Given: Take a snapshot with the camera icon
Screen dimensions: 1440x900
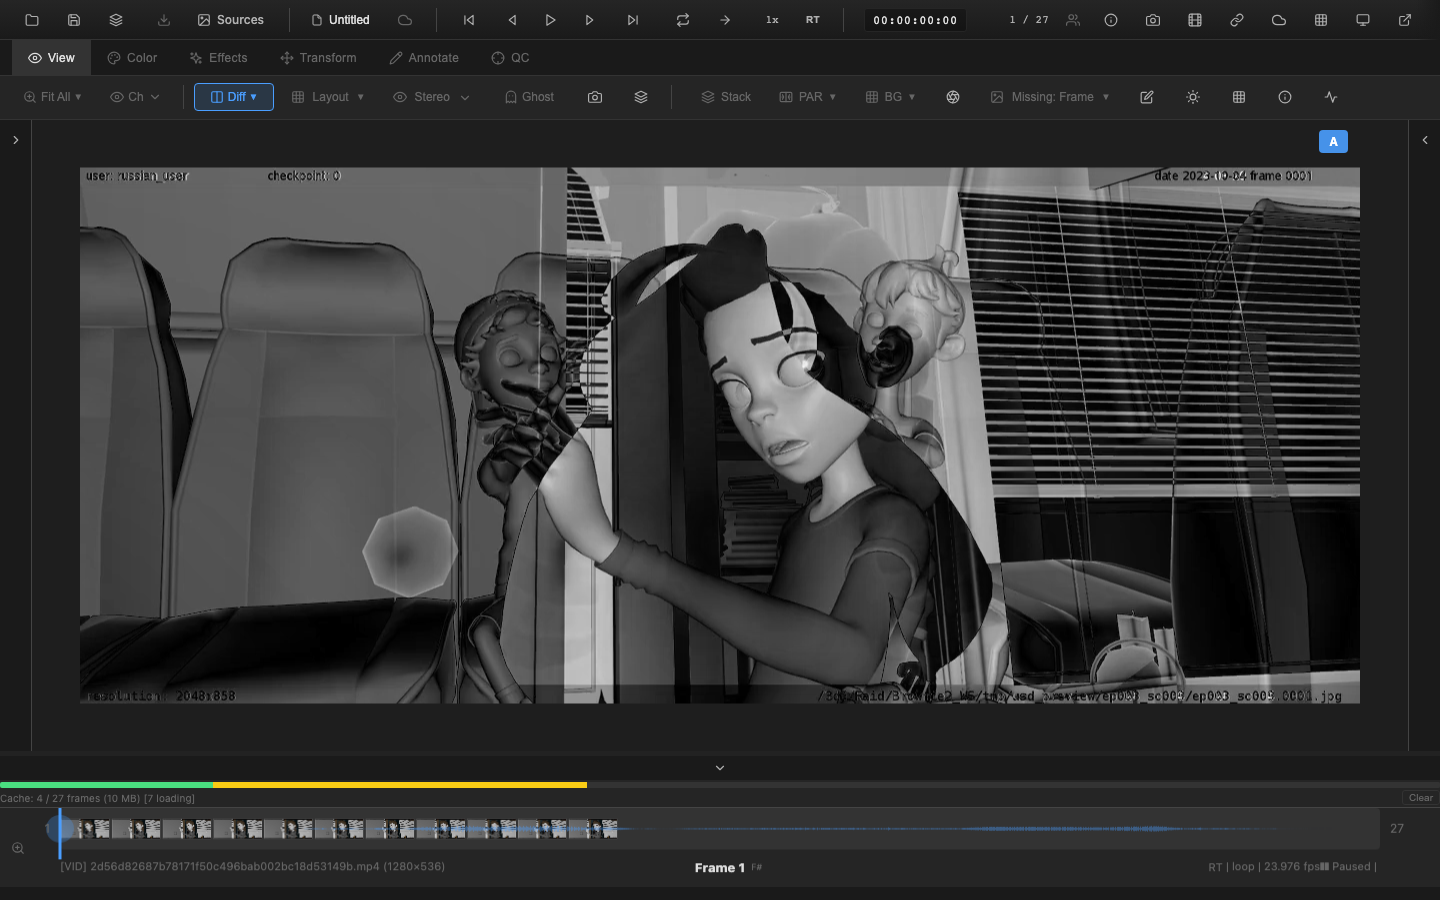Looking at the screenshot, I should [x=1153, y=20].
